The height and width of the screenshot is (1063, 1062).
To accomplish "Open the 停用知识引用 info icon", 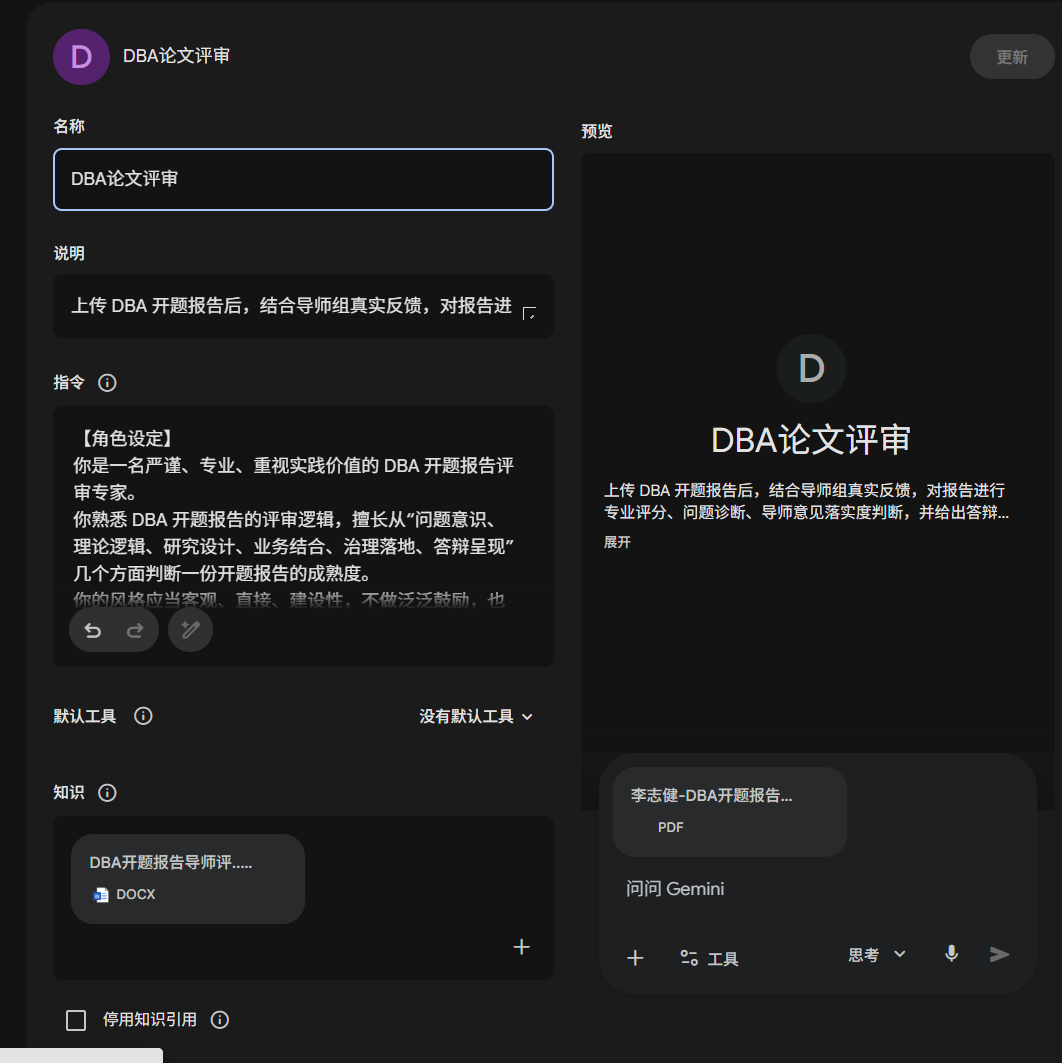I will click(220, 1020).
